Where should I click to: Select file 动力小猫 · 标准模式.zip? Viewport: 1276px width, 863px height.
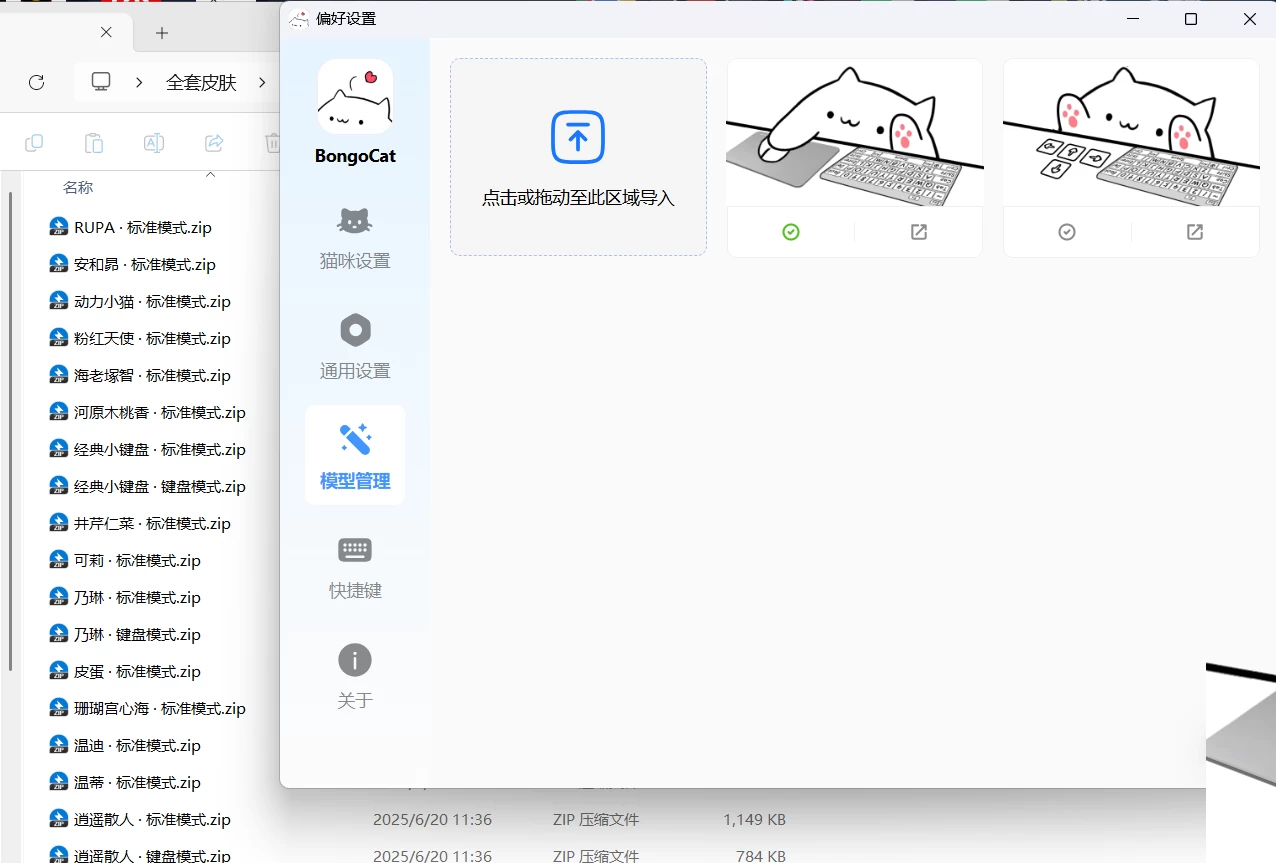[153, 301]
